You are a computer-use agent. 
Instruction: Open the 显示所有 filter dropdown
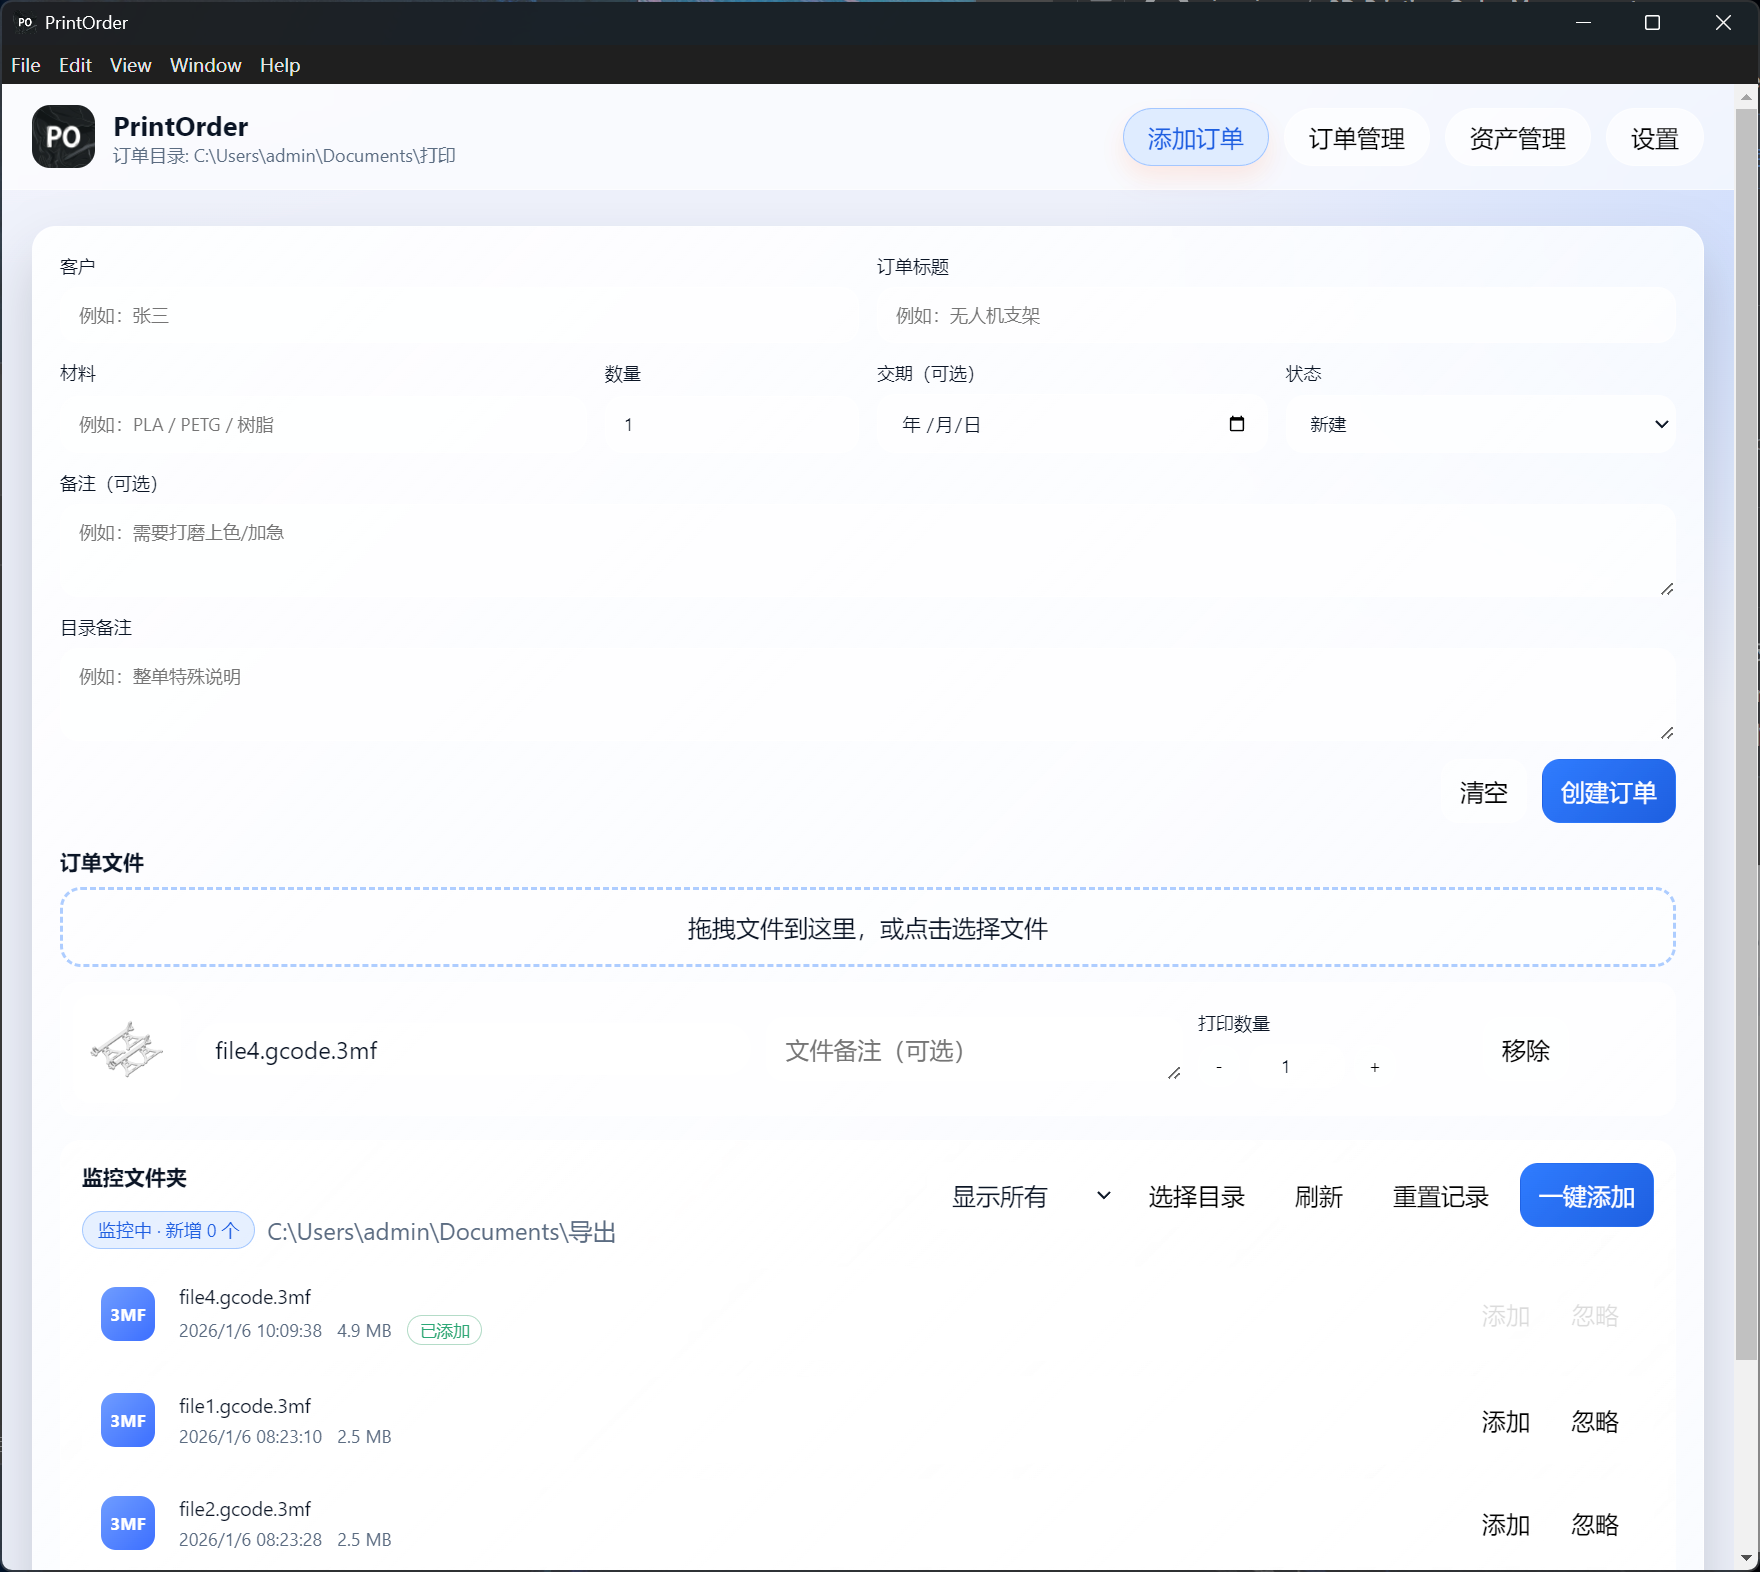tap(1030, 1196)
